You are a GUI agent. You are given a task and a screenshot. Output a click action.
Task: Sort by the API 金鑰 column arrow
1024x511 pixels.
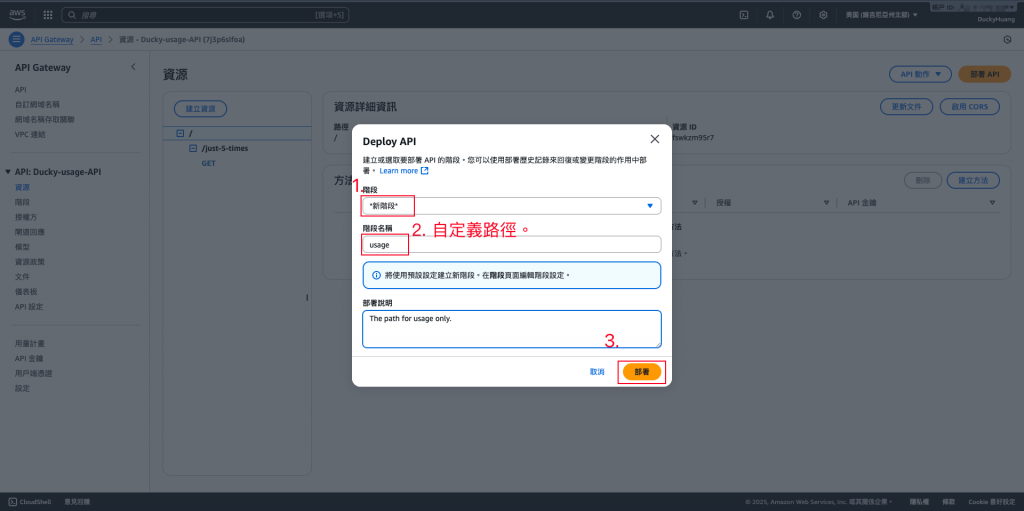(x=991, y=203)
